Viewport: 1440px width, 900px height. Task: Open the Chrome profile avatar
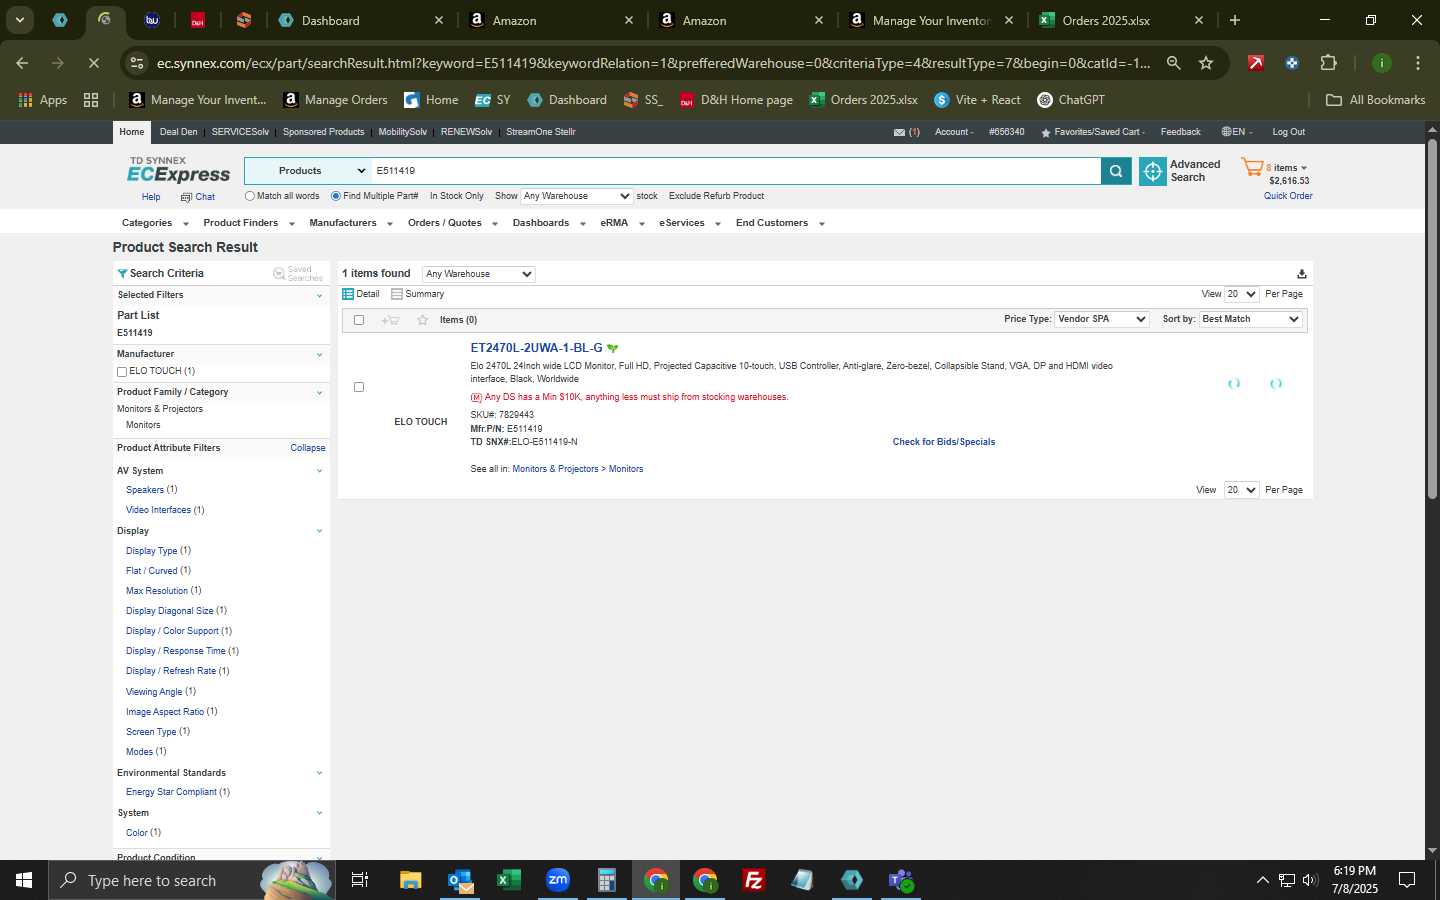point(1382,63)
